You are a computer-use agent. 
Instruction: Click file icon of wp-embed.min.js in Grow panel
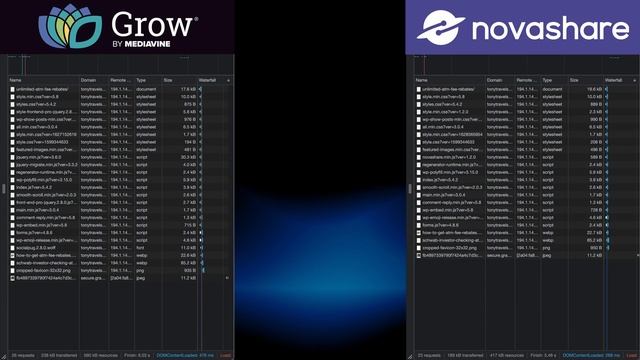pyautogui.click(x=12, y=225)
